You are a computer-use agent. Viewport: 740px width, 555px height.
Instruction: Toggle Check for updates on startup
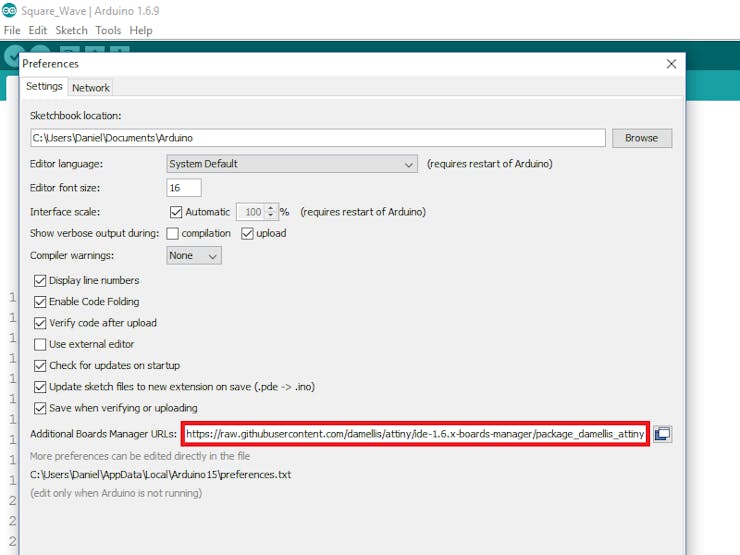point(40,366)
